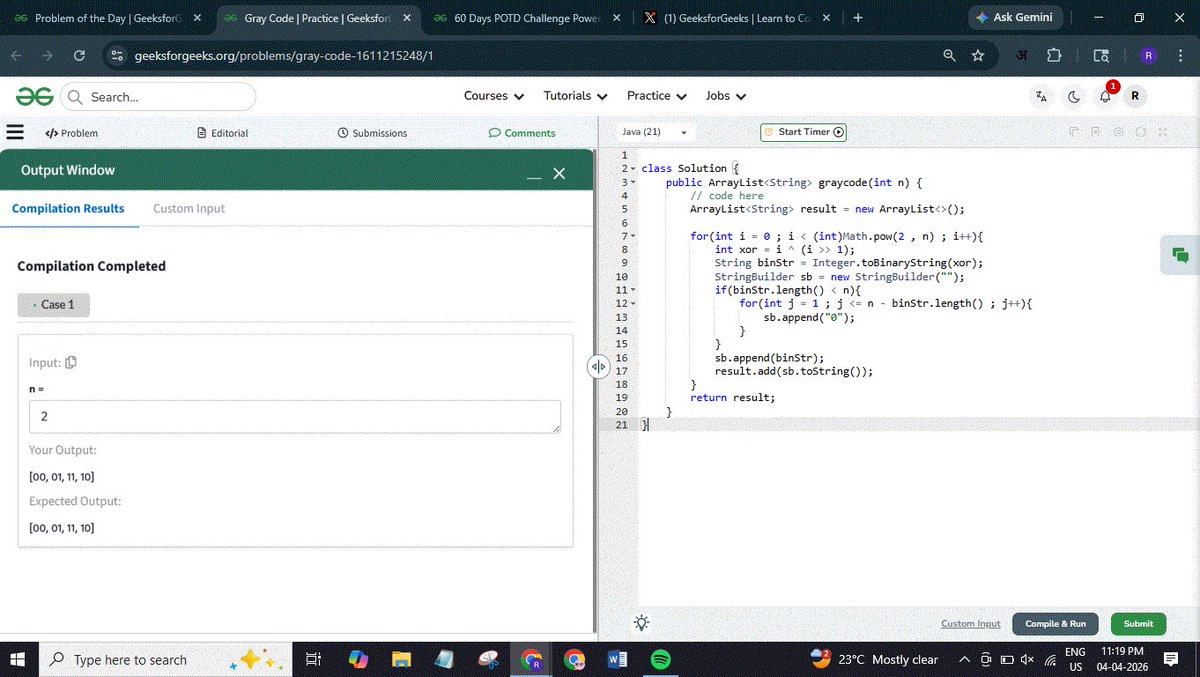Collapse the code fold arrow on line 7
This screenshot has height=677, width=1200.
click(633, 236)
